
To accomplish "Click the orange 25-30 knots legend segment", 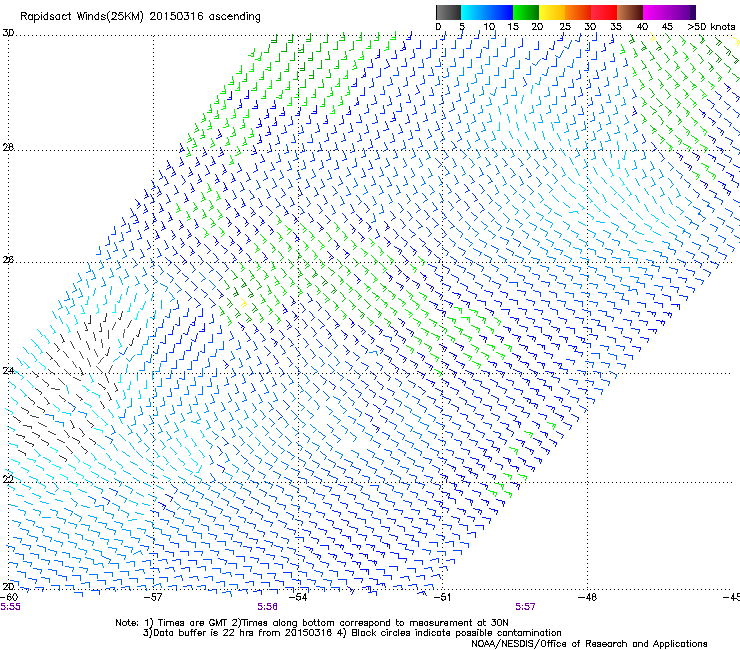I will point(578,12).
